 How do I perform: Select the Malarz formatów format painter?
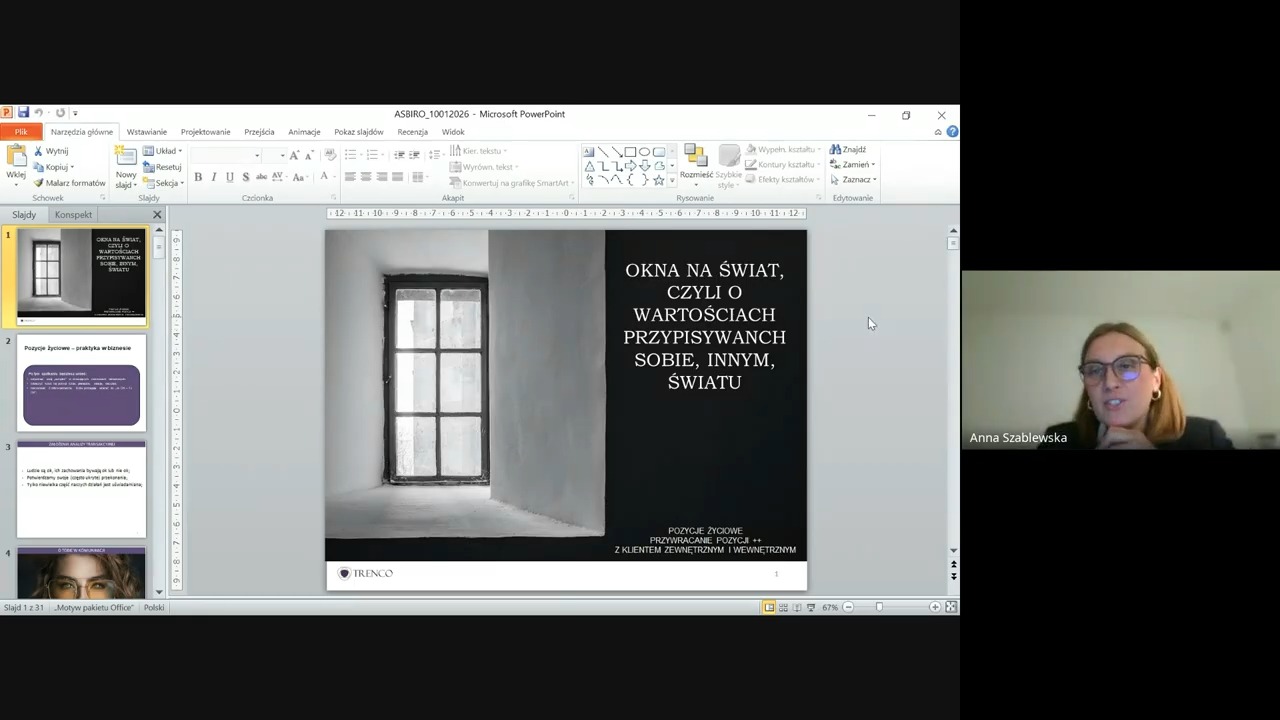coord(68,183)
